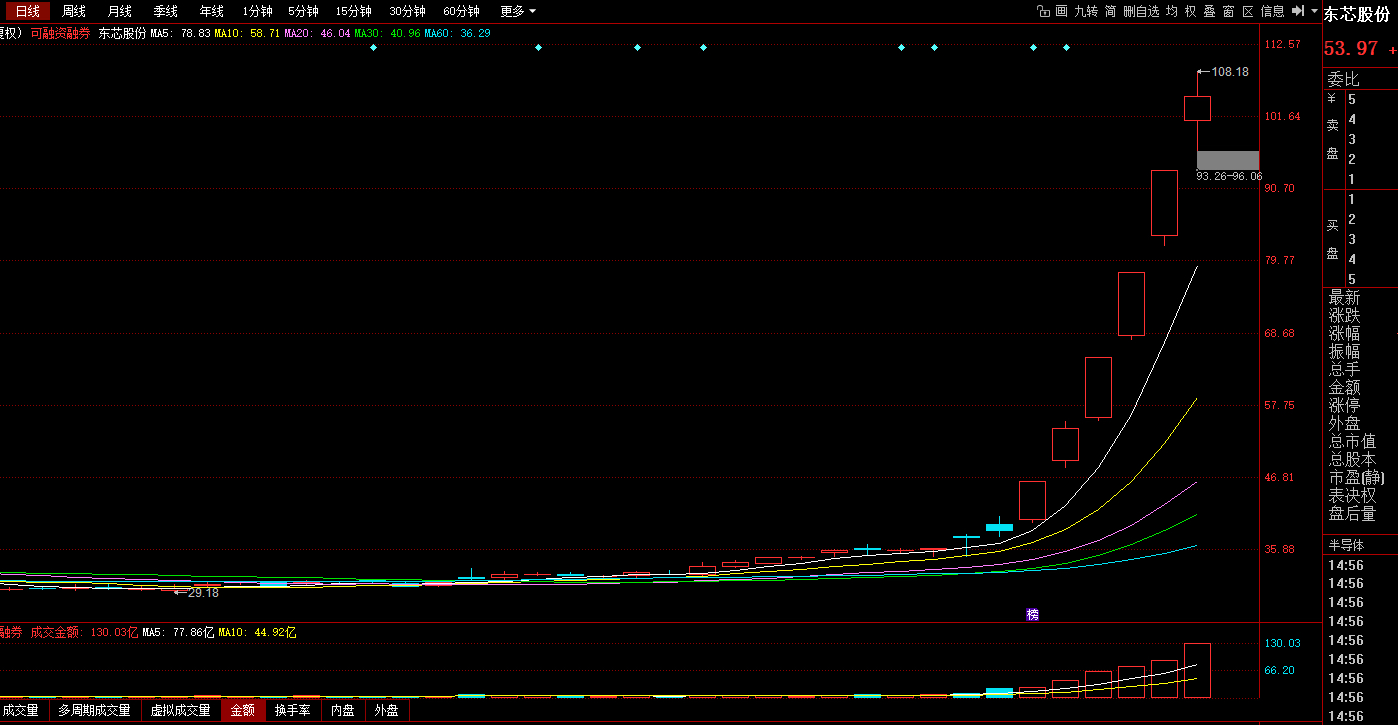Click the 区 range statistics button

(x=1247, y=11)
